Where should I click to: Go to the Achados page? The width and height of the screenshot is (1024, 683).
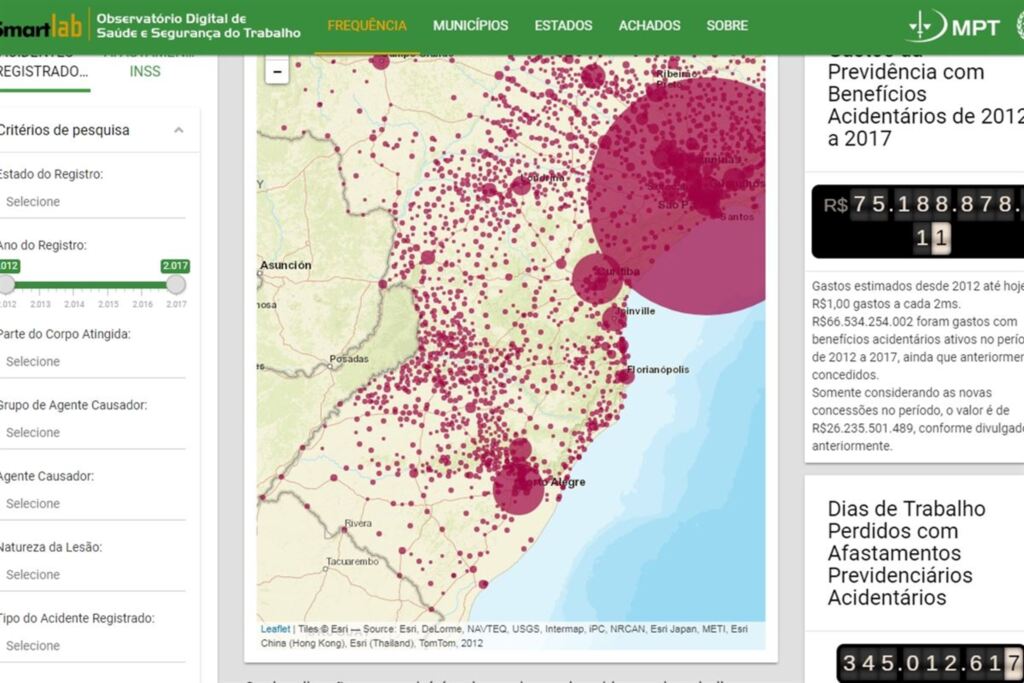tap(649, 26)
